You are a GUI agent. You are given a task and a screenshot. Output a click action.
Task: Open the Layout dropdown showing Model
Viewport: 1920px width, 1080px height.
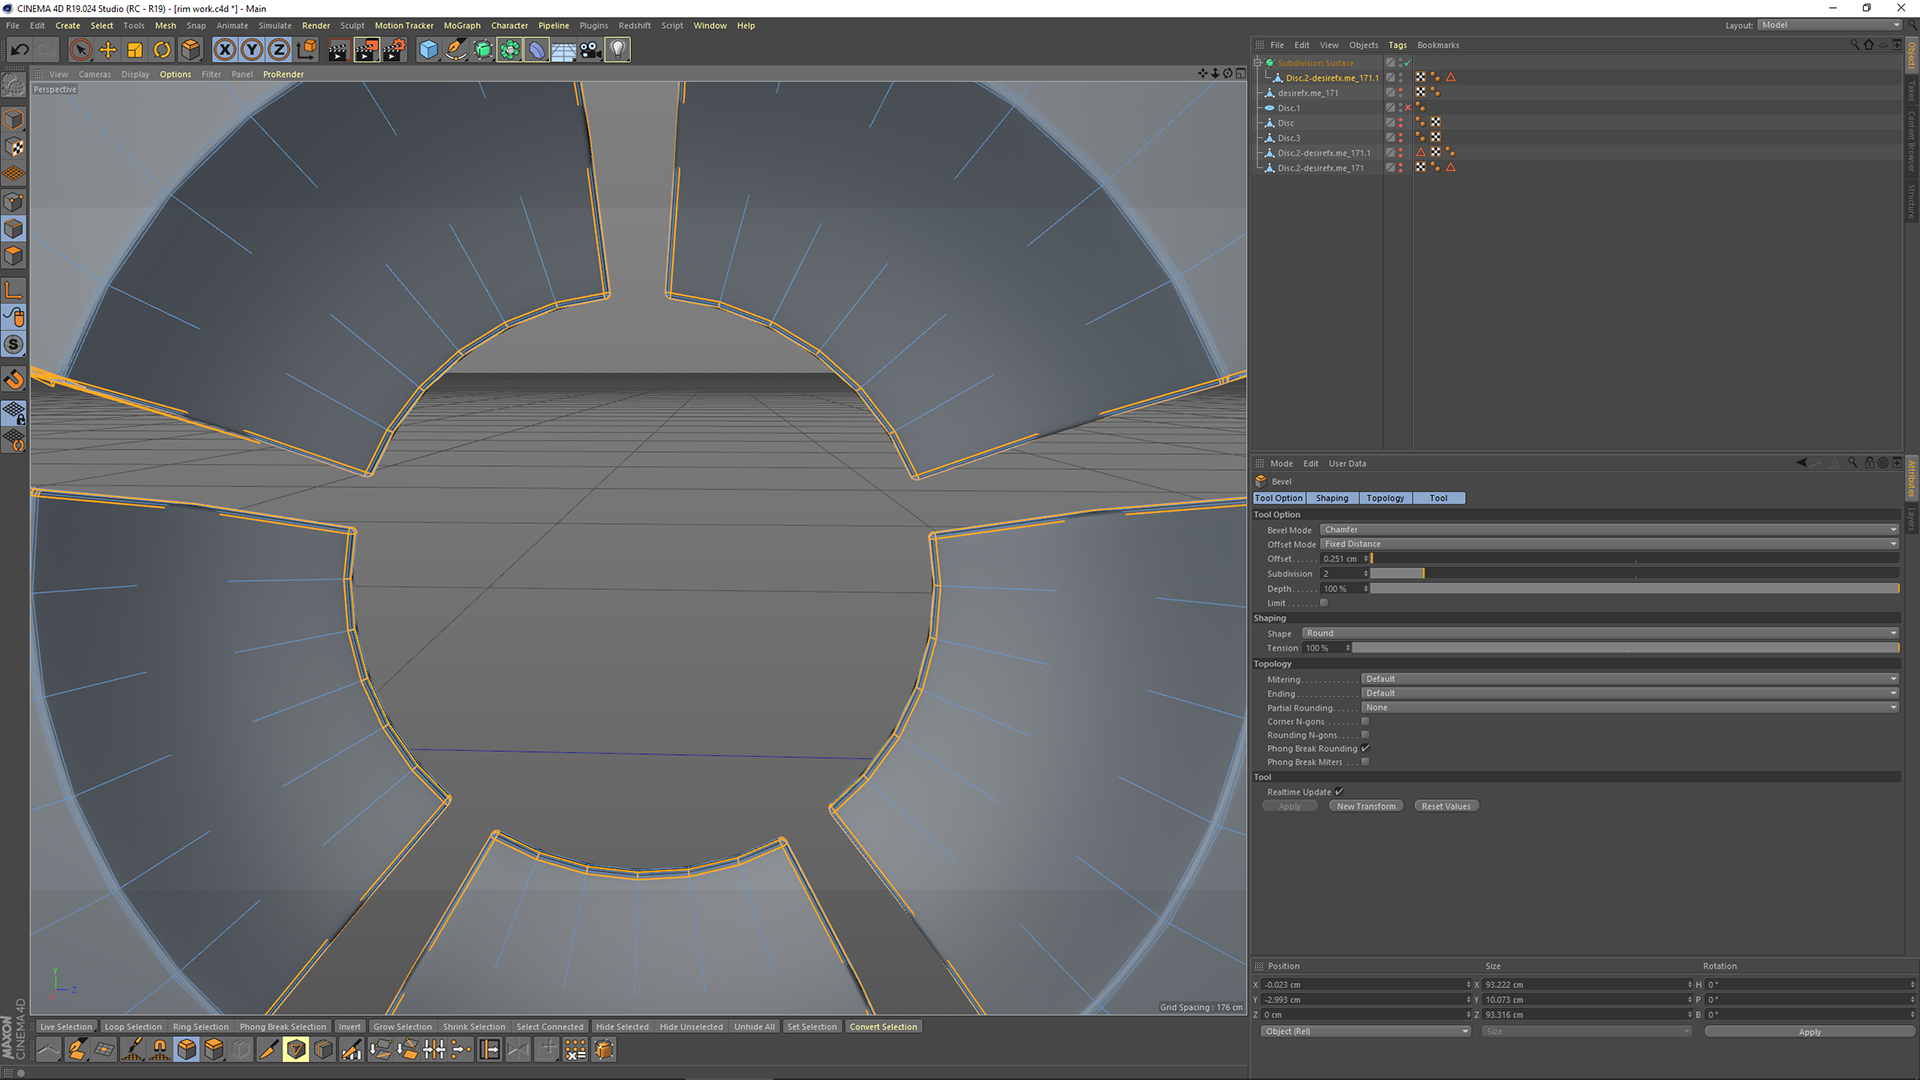click(x=1829, y=25)
